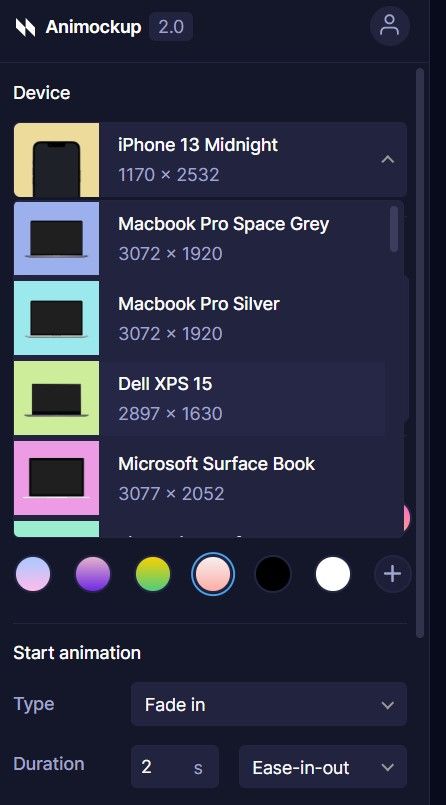The height and width of the screenshot is (805, 446).
Task: Open the Ease-in-out easing dropdown
Action: tap(323, 768)
